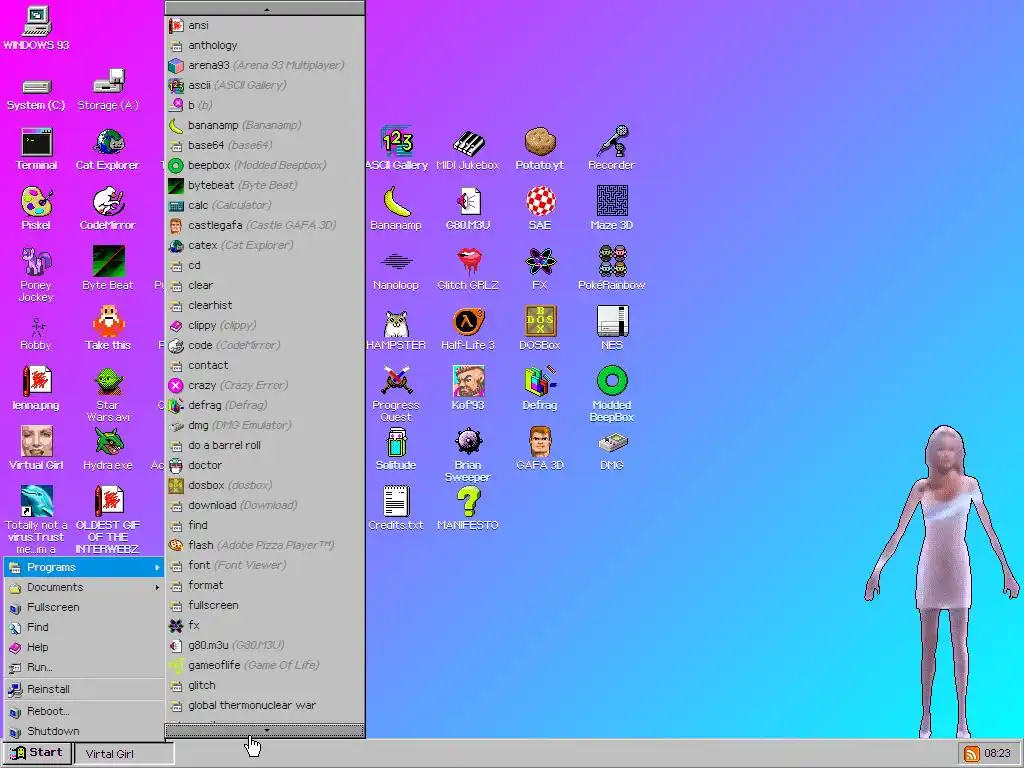Launch the MIDI Jukebox icon

click(x=468, y=149)
